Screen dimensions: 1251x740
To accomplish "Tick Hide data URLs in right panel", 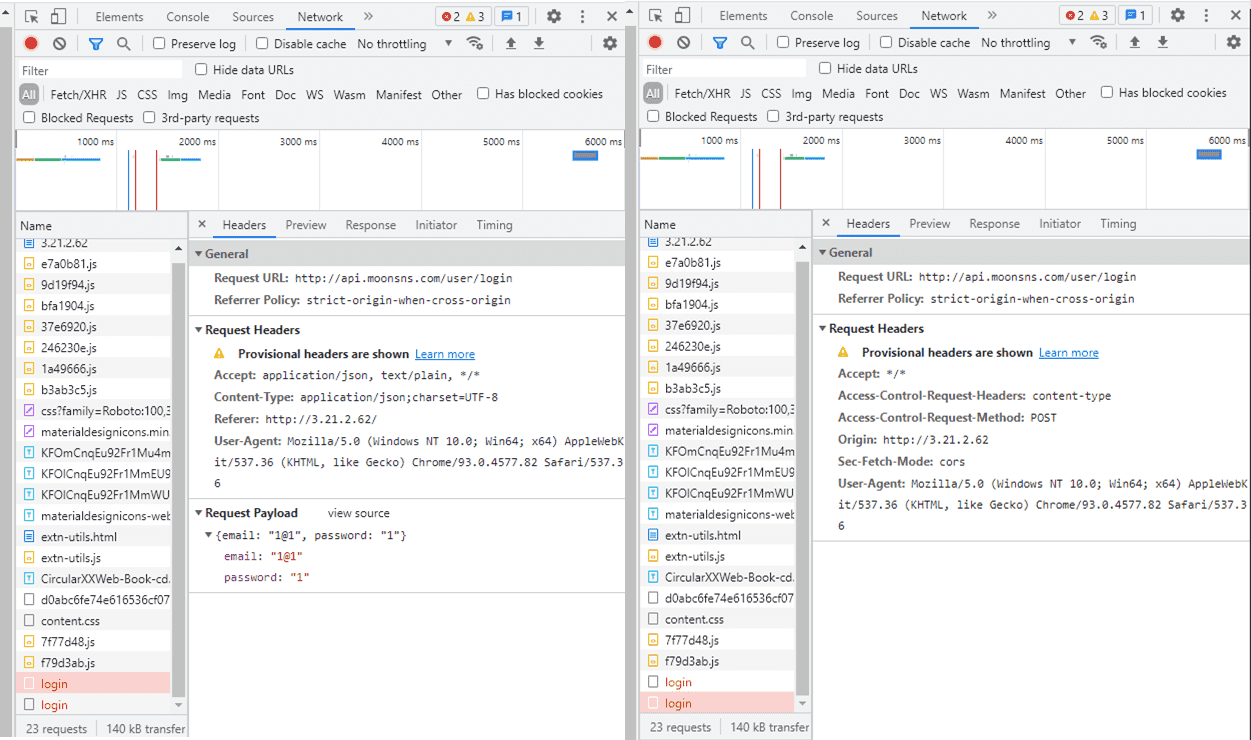I will 825,69.
